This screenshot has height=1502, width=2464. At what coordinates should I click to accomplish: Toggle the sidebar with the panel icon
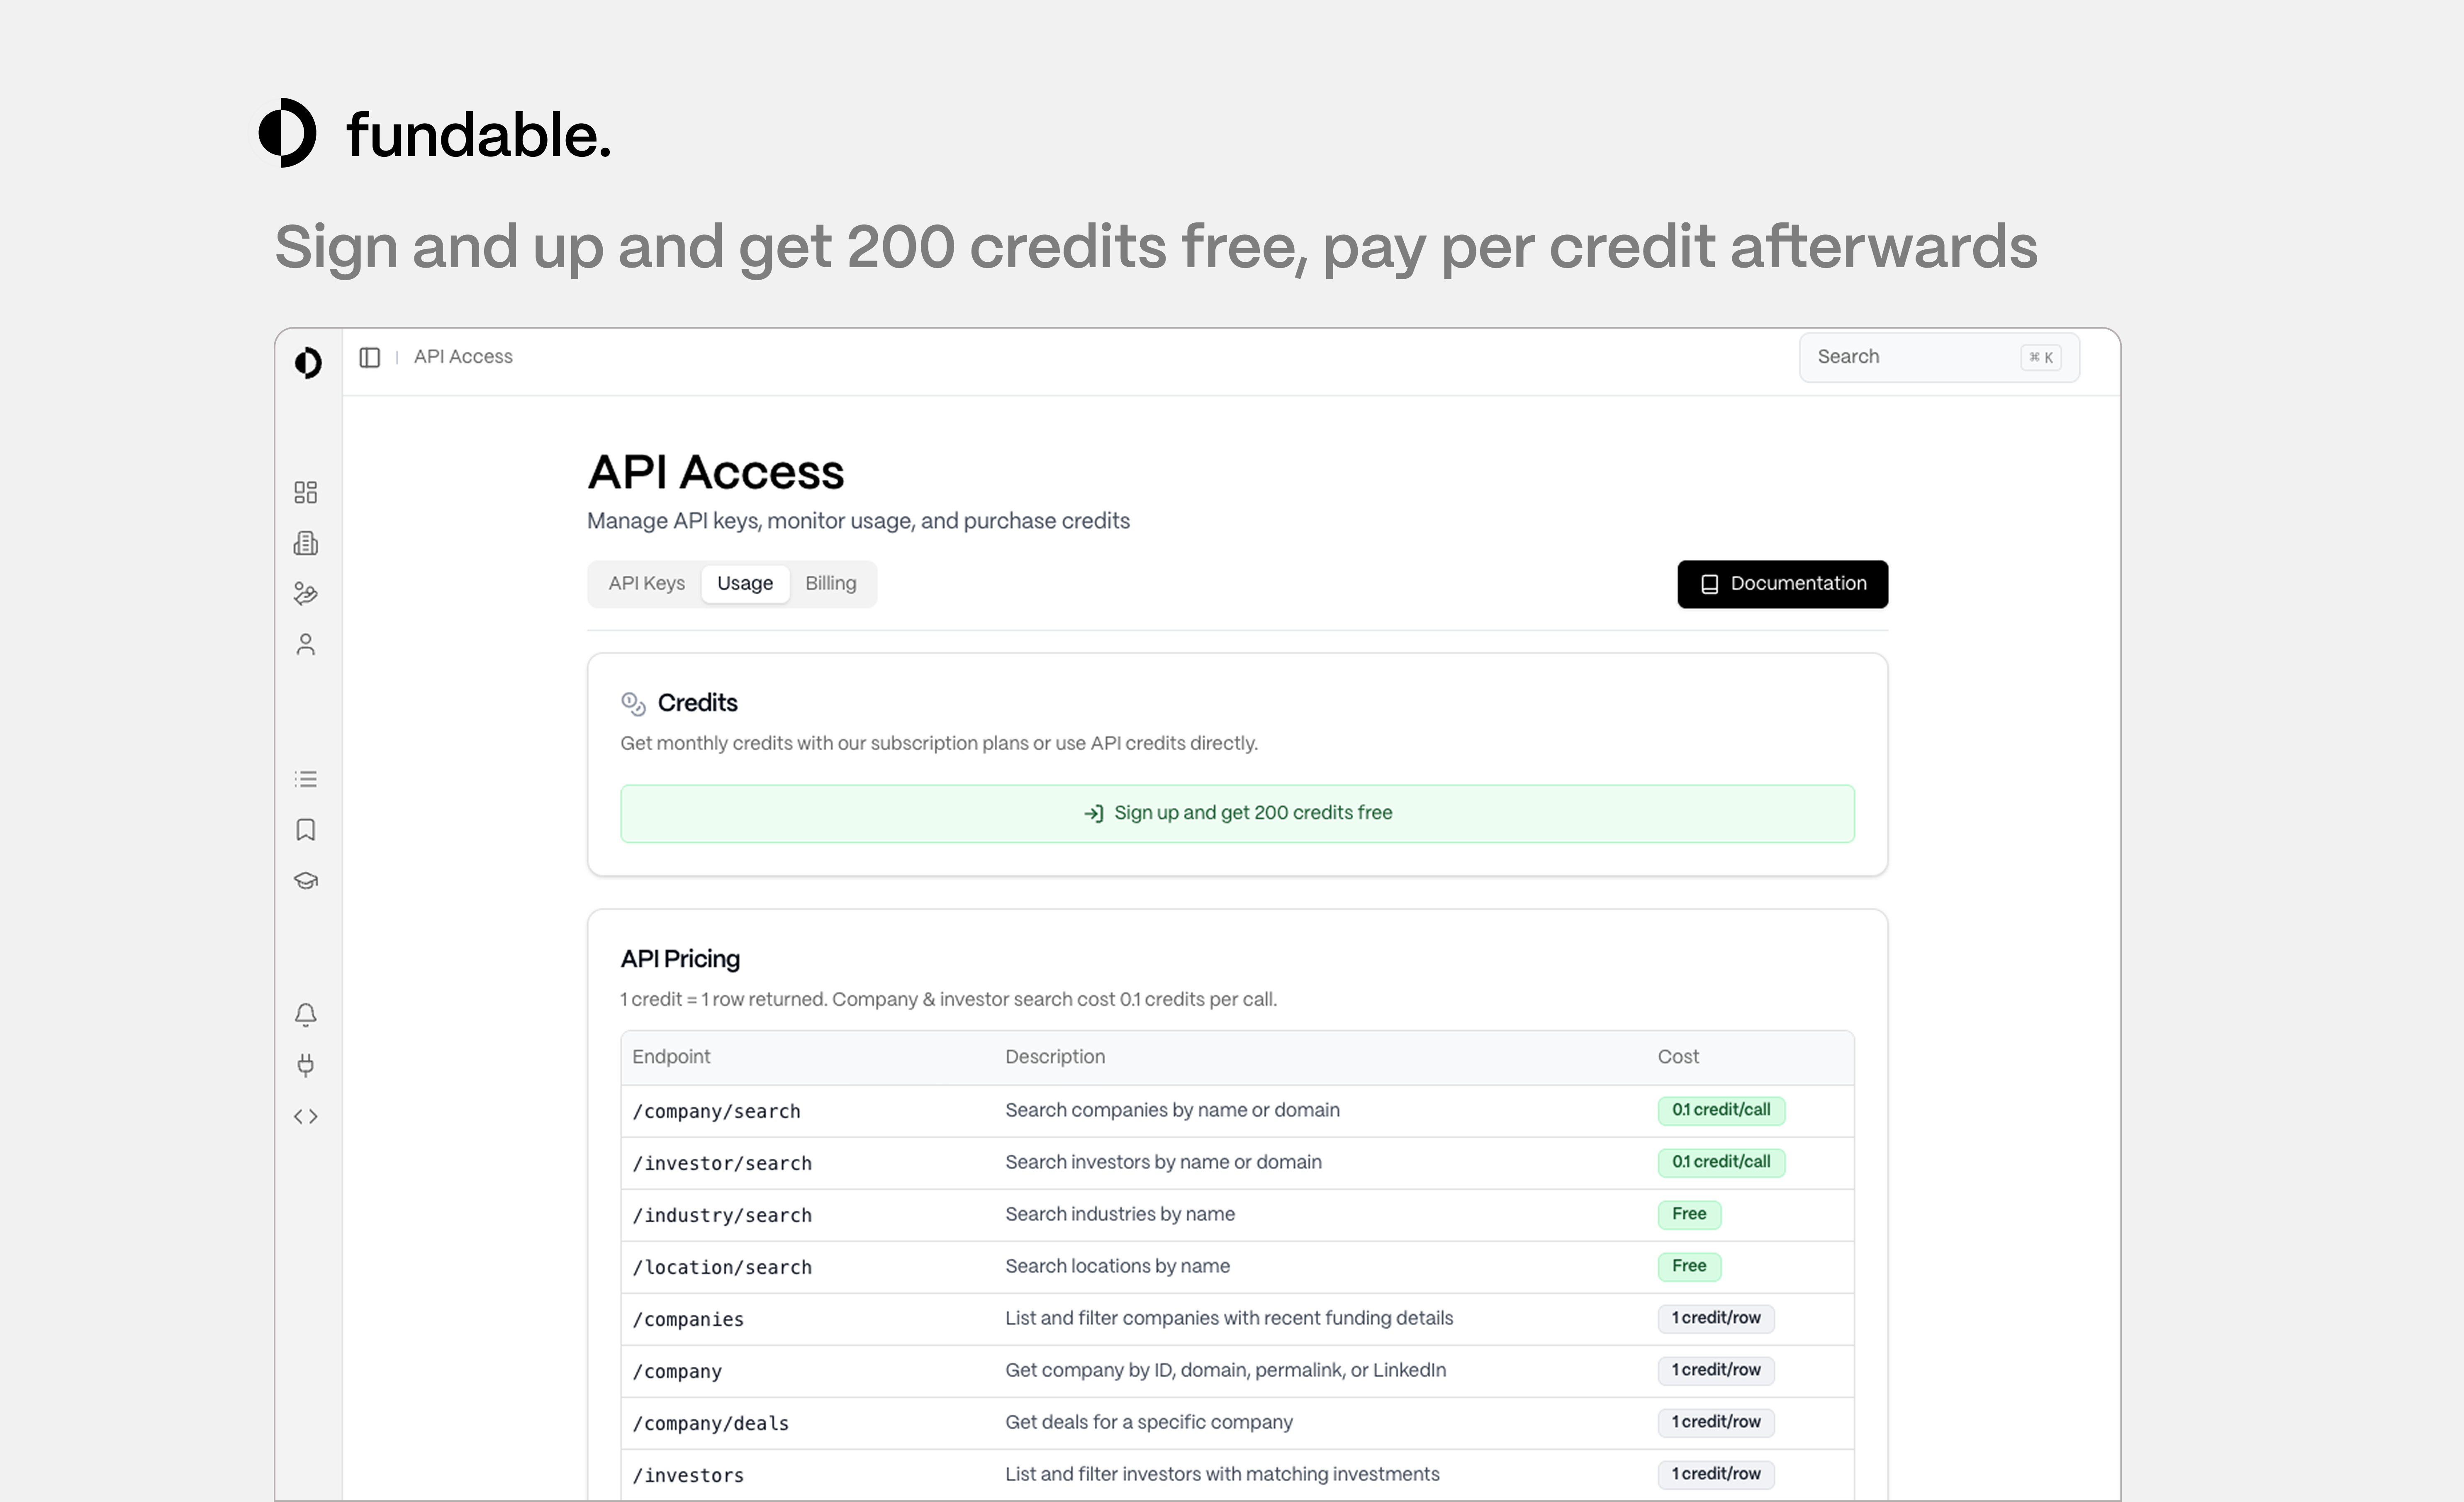(370, 357)
